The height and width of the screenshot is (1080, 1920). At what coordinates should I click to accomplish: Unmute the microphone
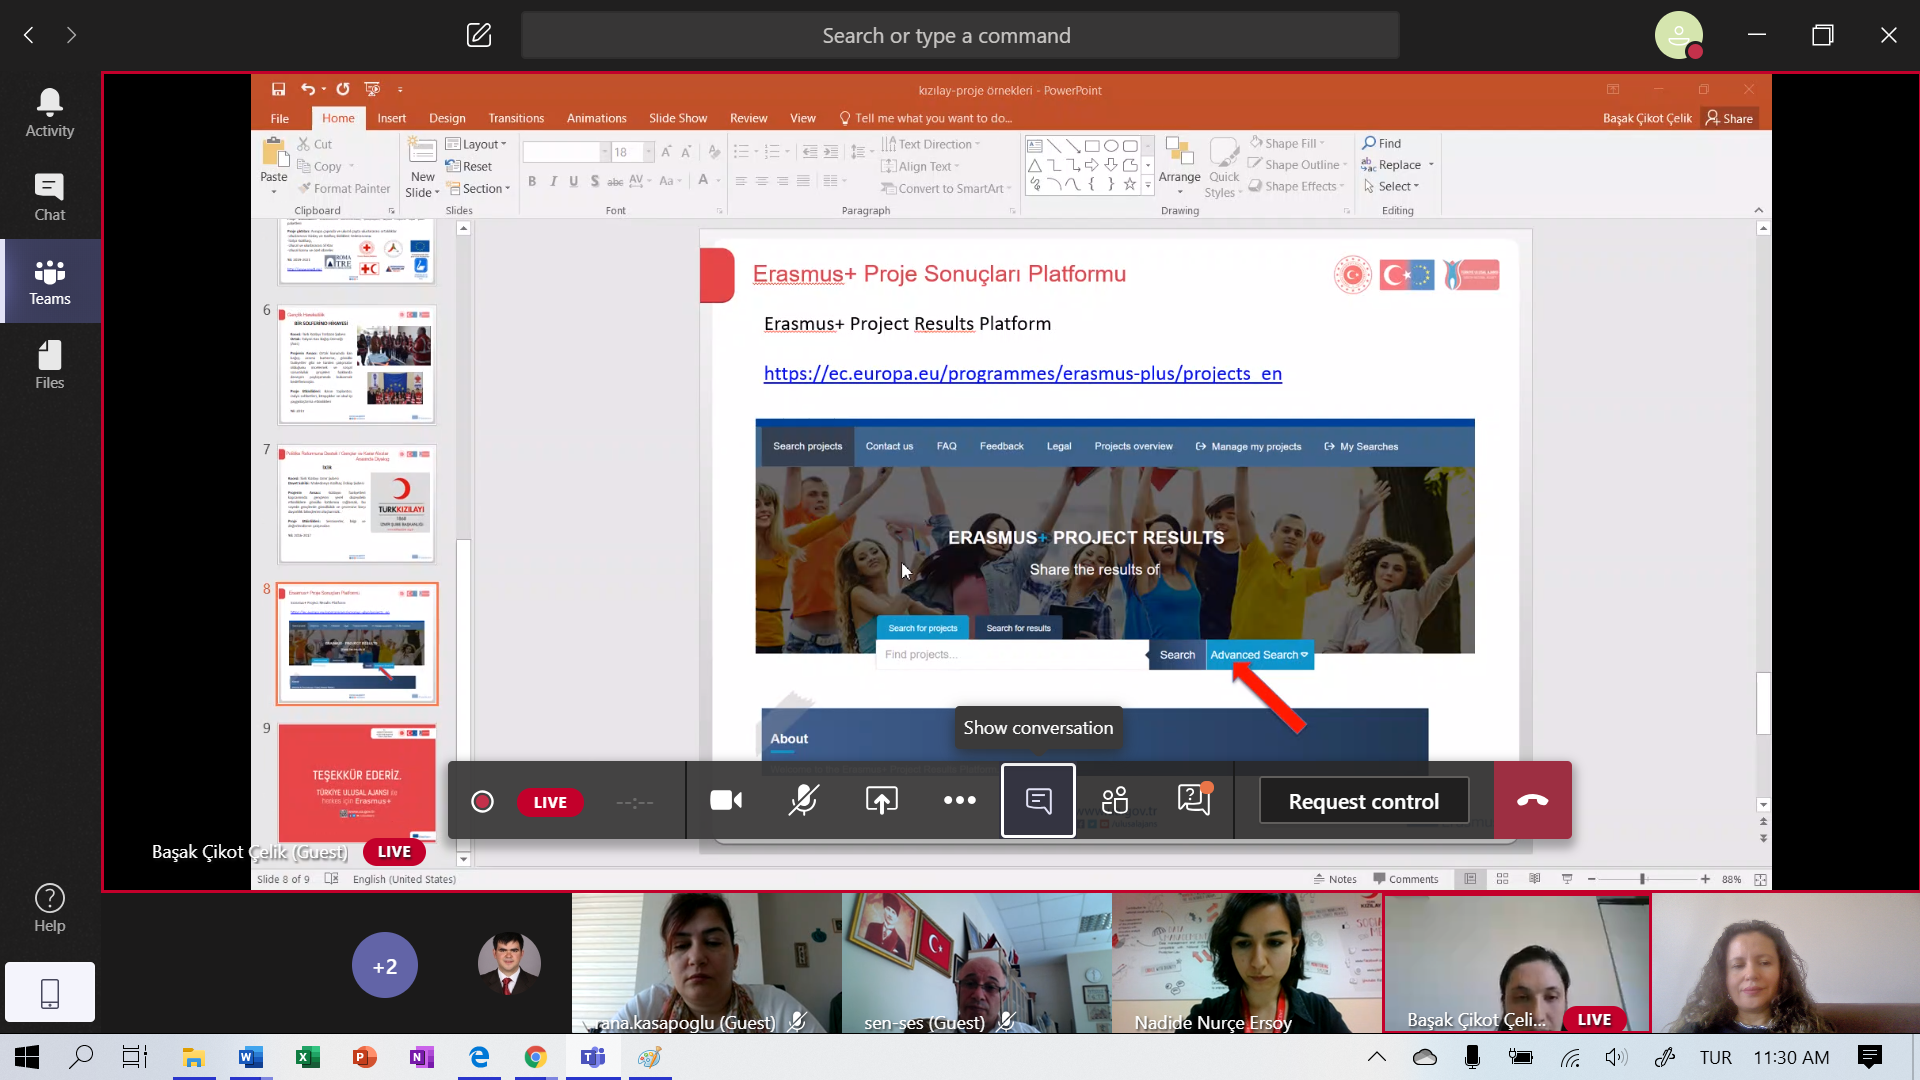coord(803,801)
